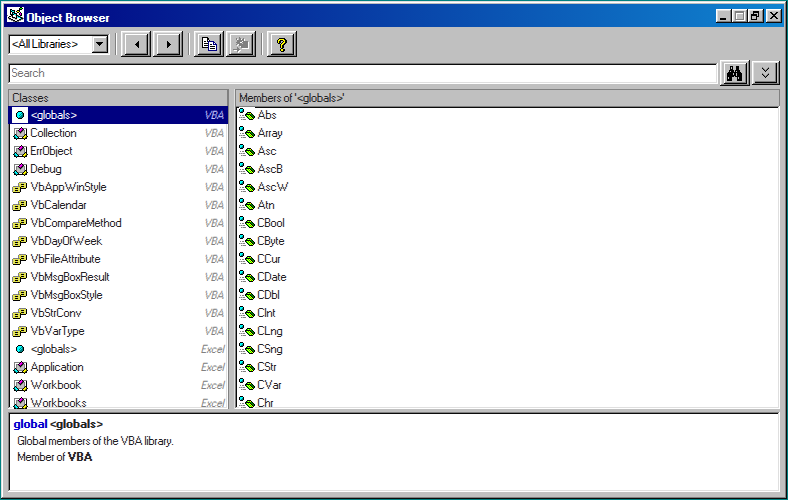Click the Classes column header
Image resolution: width=788 pixels, height=500 pixels.
[119, 98]
